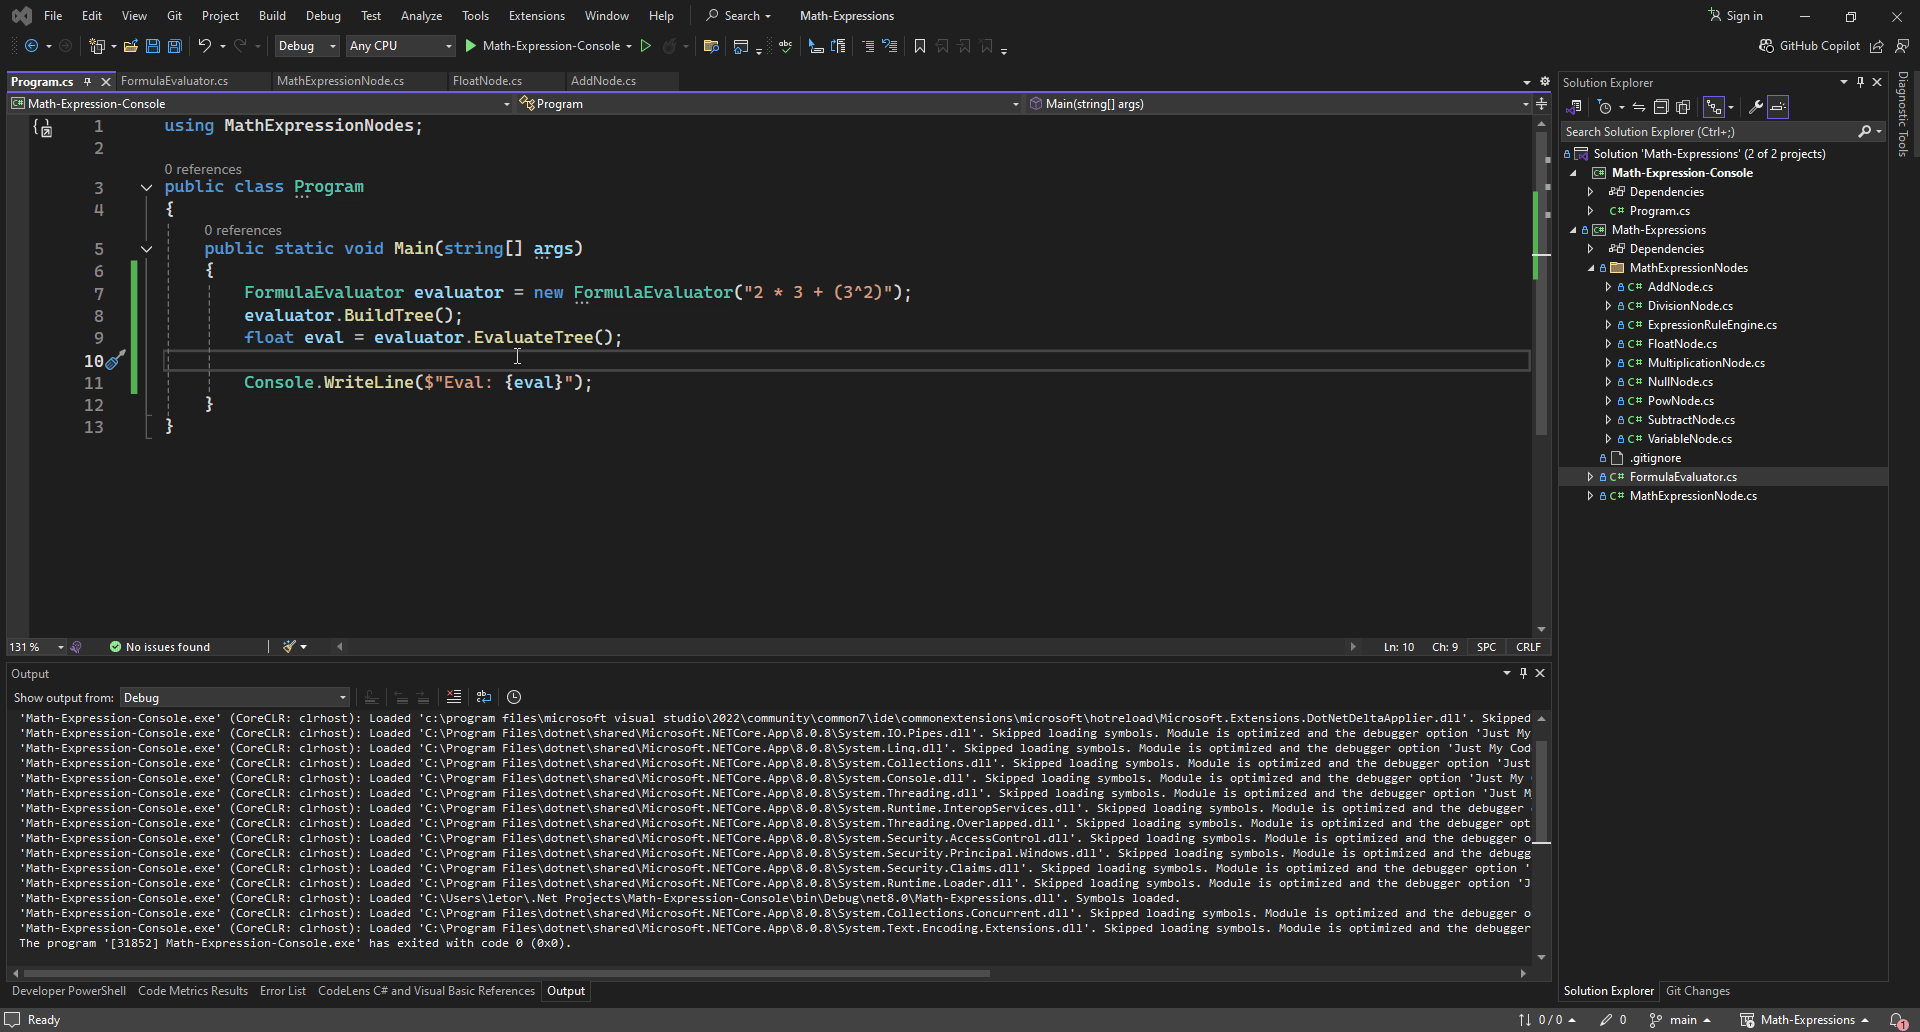The width and height of the screenshot is (1920, 1032).
Task: Open the Debug configuration dropdown
Action: (307, 46)
